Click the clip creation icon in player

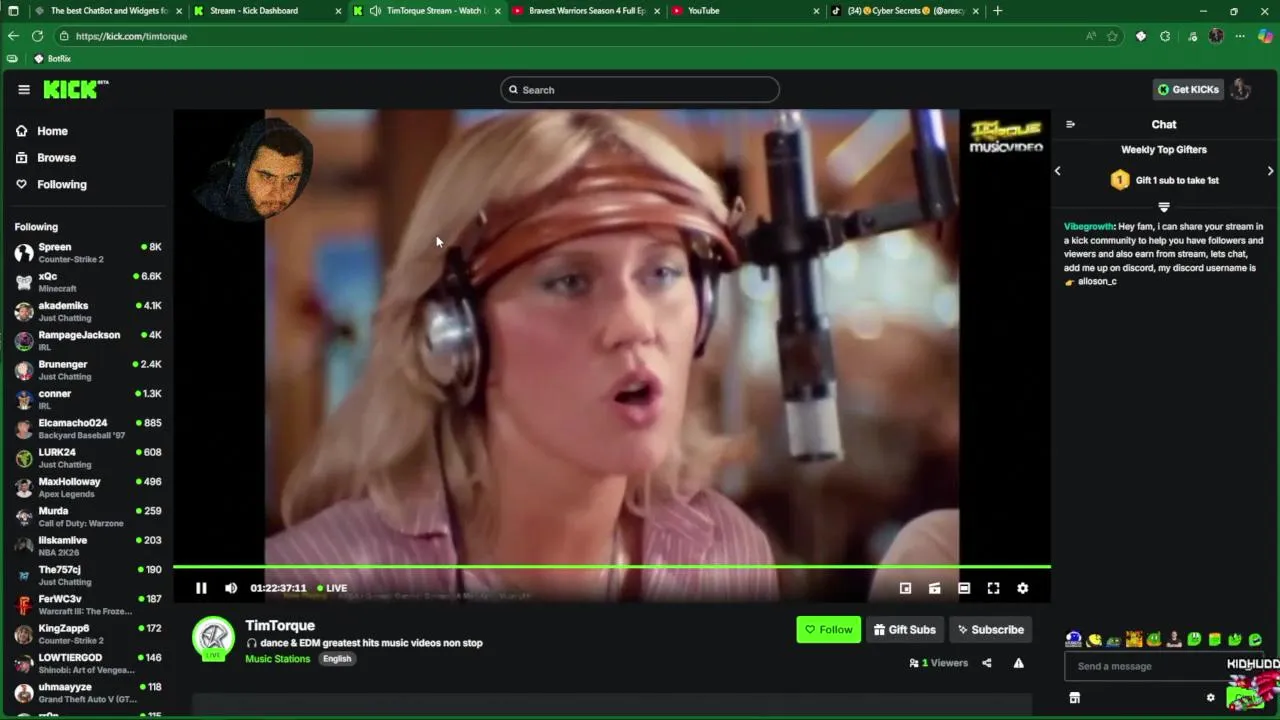(x=934, y=588)
